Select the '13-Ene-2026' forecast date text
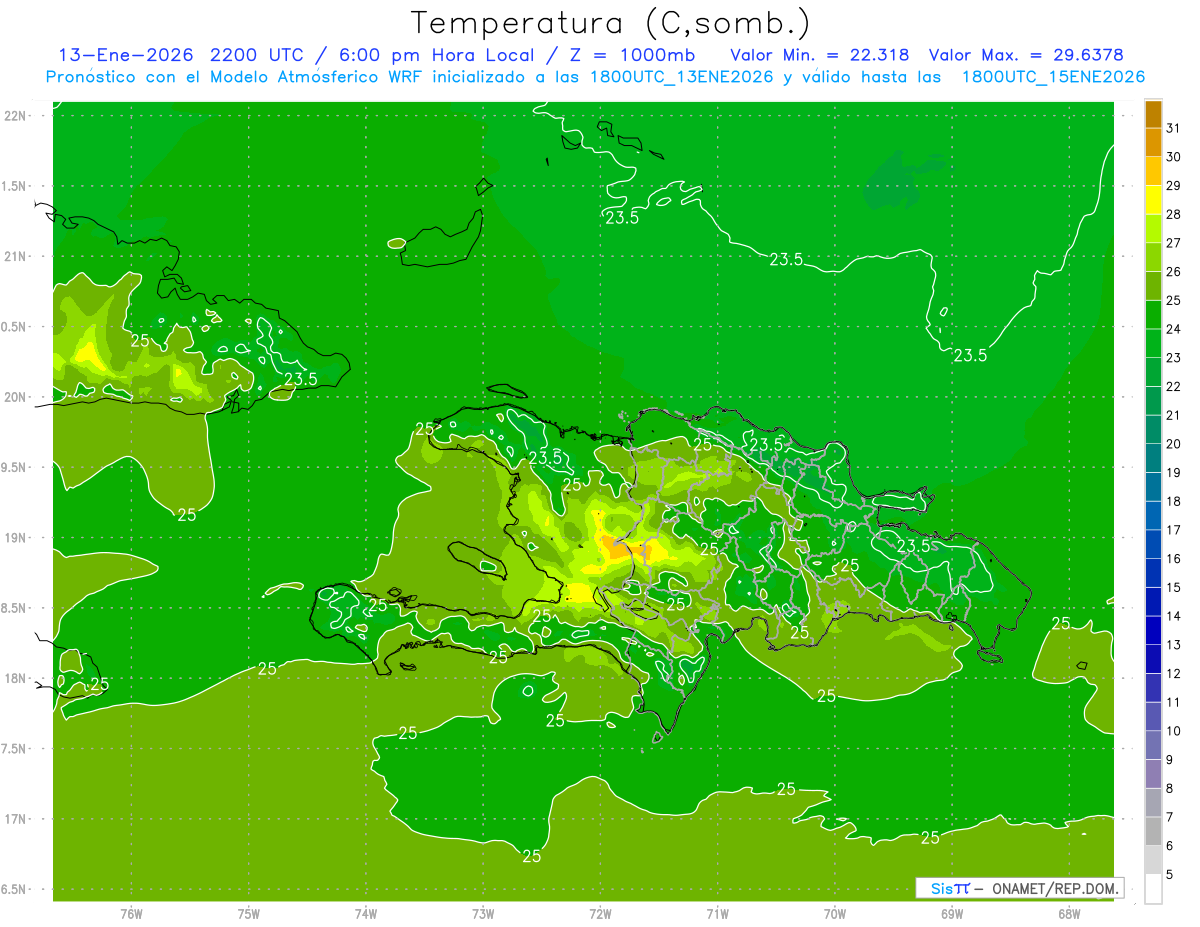1200x927 pixels. [x=125, y=55]
